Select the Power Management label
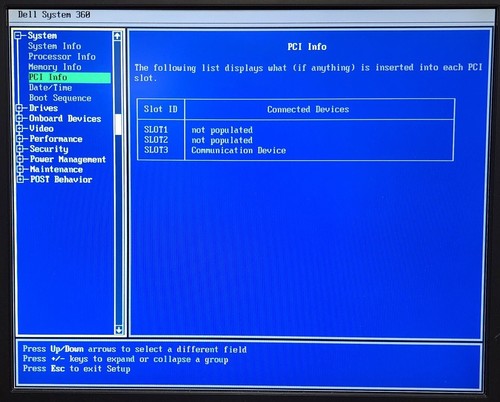This screenshot has height=402, width=500. (x=68, y=159)
